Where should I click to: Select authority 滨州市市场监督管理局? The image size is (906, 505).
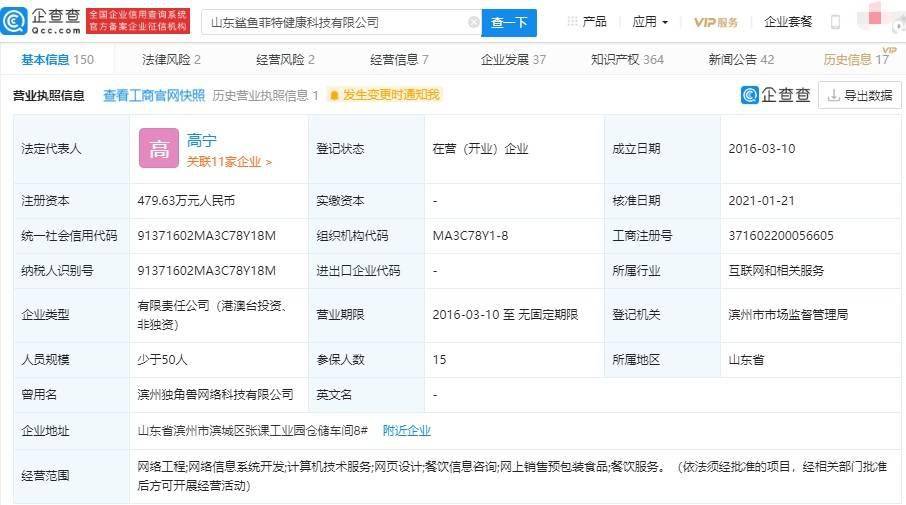pos(788,314)
